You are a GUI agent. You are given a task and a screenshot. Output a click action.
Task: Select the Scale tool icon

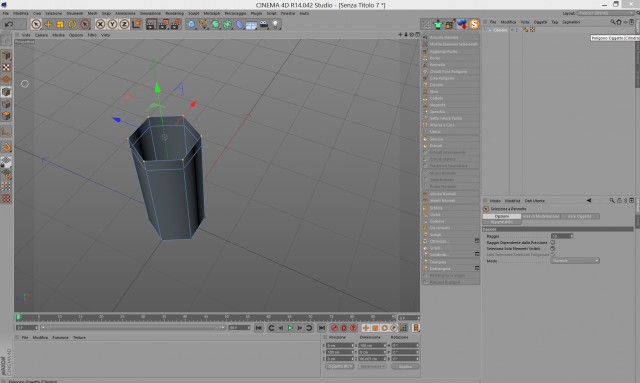tap(60, 24)
